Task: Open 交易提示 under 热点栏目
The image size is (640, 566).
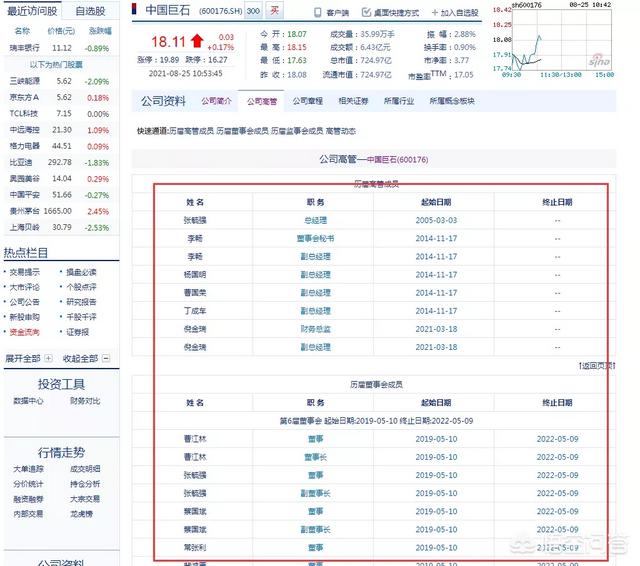Action: click(24, 272)
